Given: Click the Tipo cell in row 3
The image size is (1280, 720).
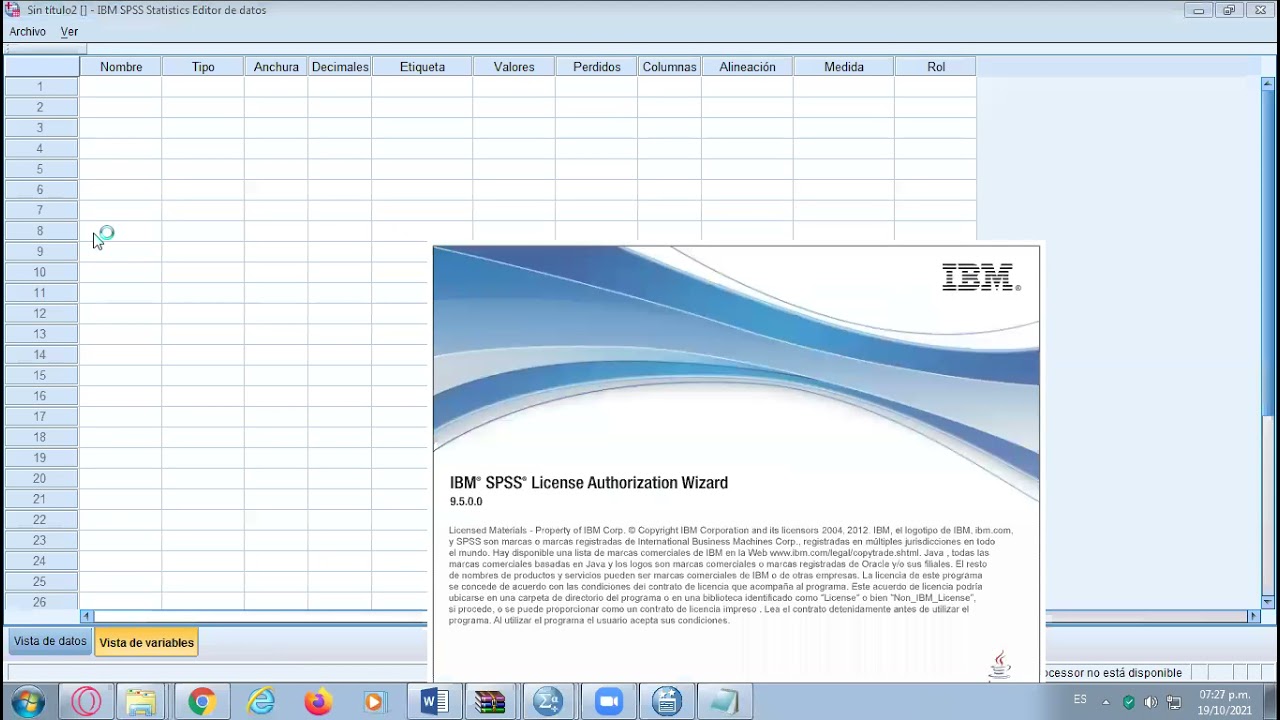Looking at the screenshot, I should click(x=203, y=128).
